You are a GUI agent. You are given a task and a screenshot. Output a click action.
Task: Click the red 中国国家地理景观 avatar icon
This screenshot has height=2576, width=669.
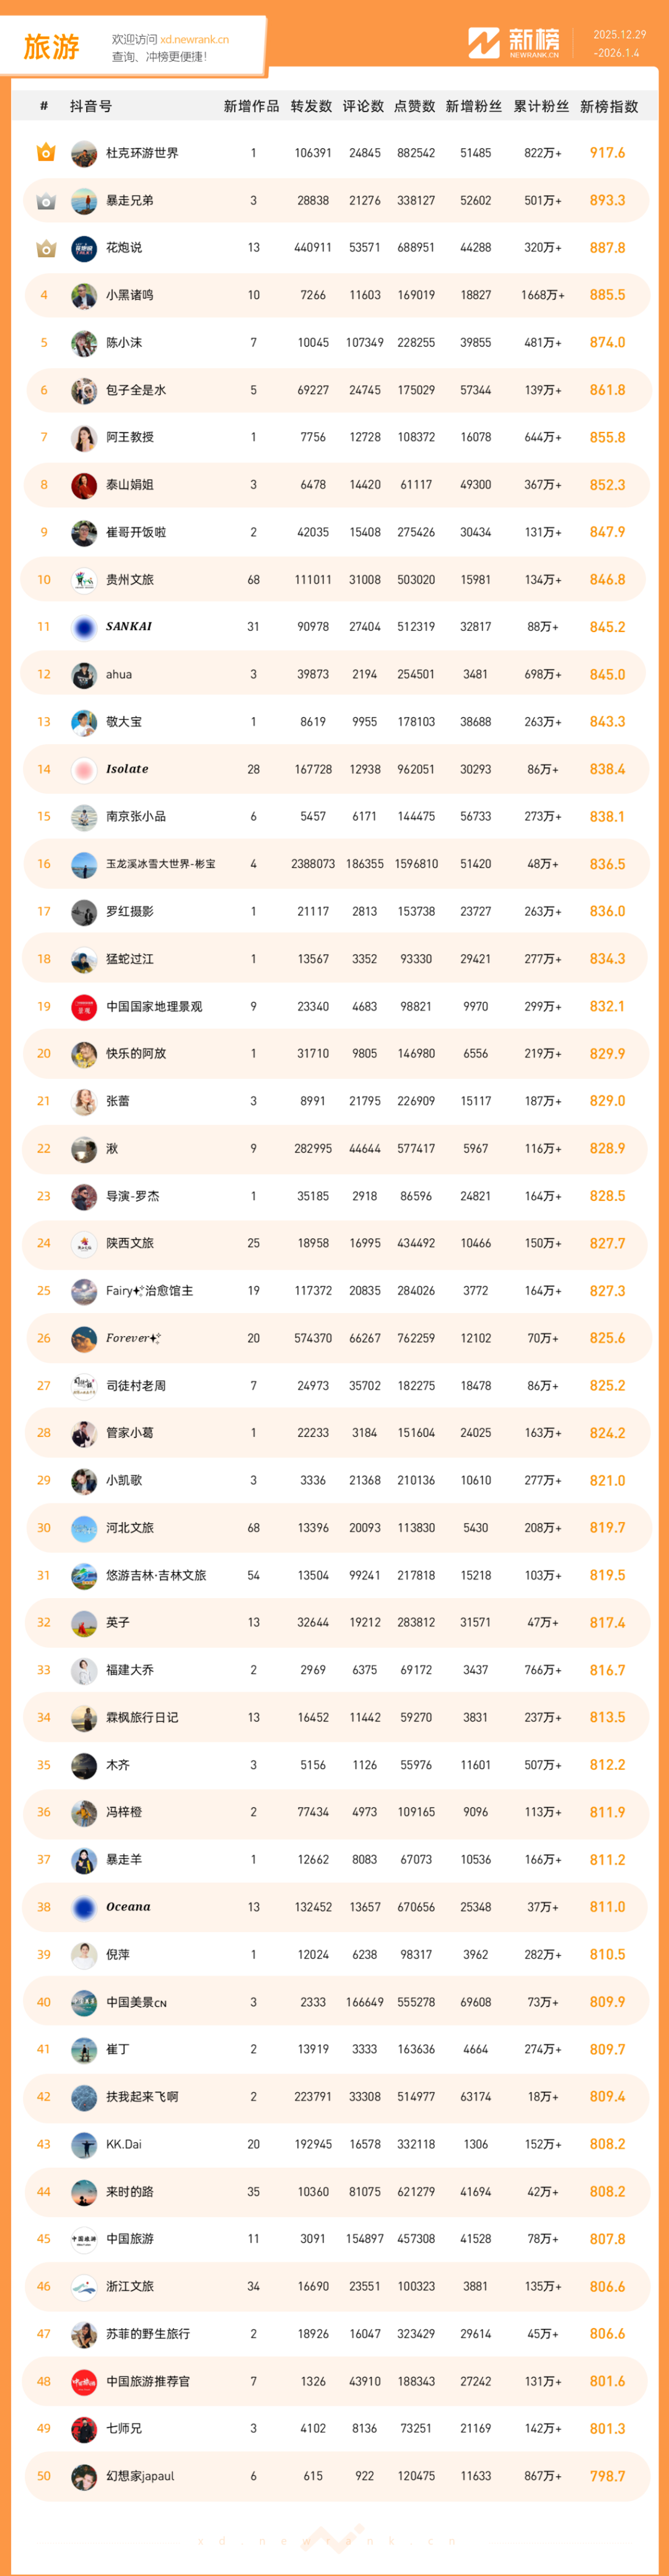(x=84, y=1007)
